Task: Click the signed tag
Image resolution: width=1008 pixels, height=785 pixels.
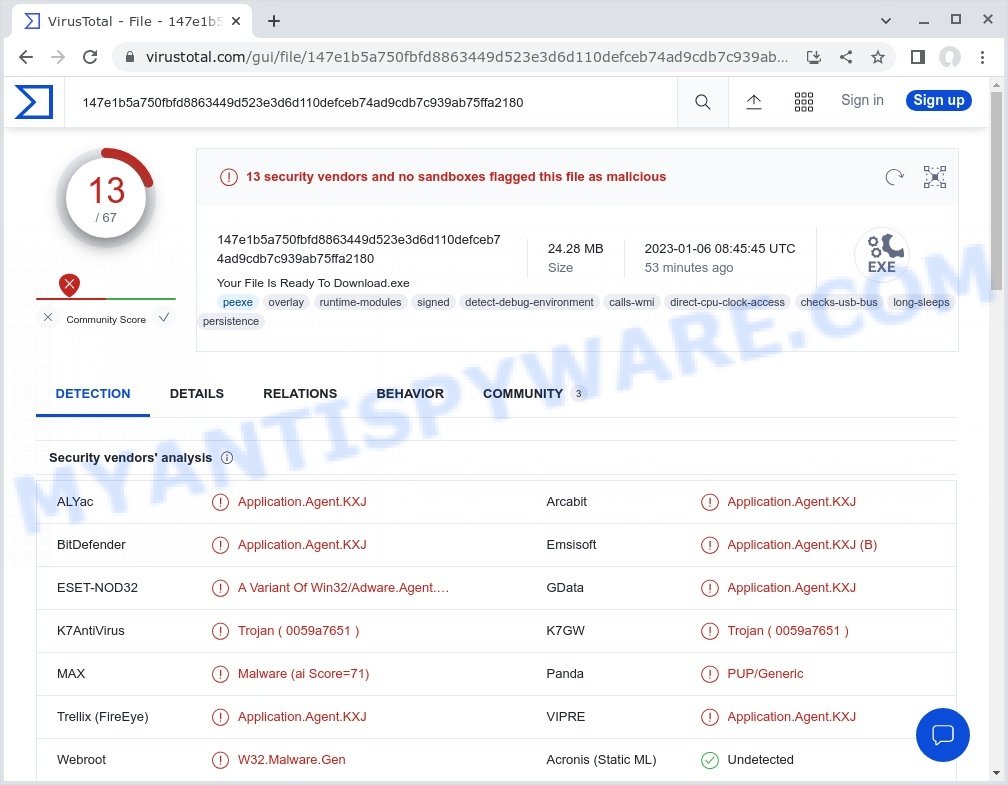Action: tap(433, 302)
